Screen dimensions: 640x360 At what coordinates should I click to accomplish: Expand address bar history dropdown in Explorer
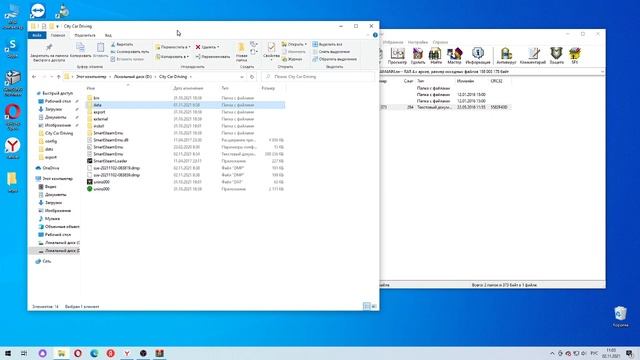tap(242, 77)
